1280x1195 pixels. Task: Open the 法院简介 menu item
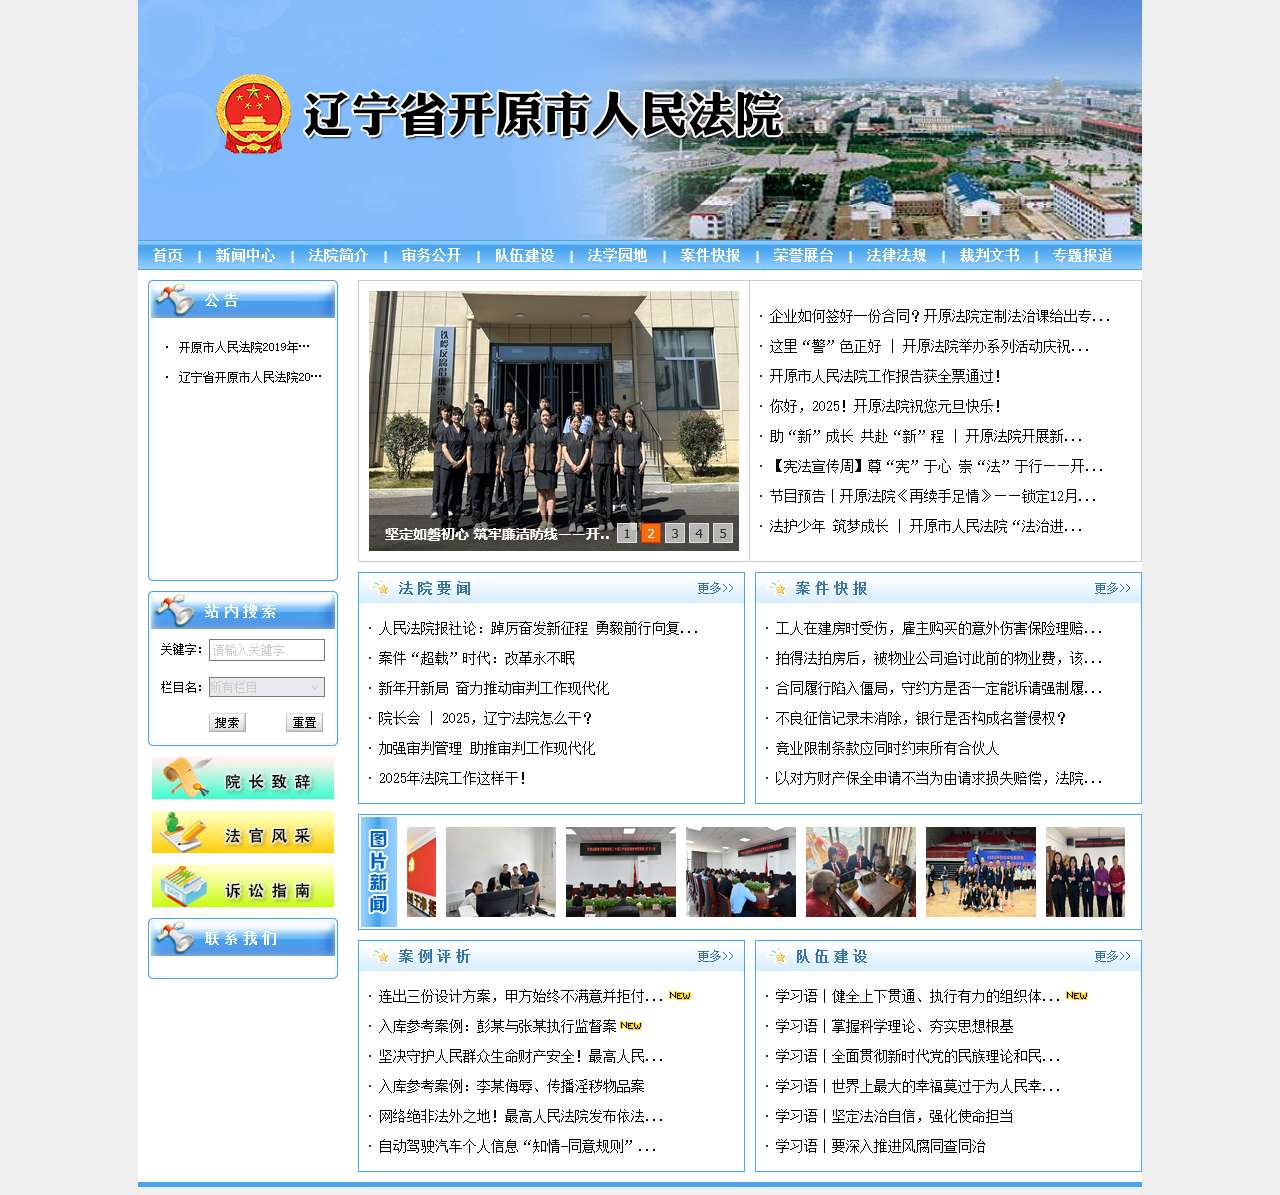(338, 256)
